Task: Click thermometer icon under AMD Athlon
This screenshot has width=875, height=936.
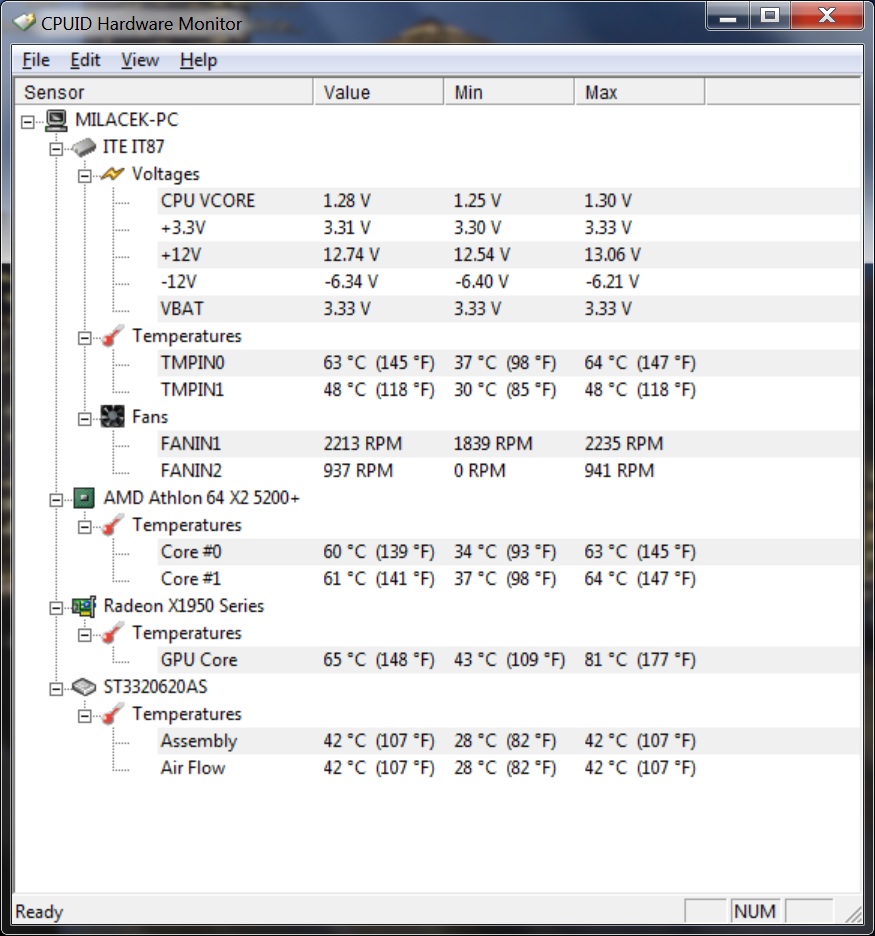Action: 112,525
